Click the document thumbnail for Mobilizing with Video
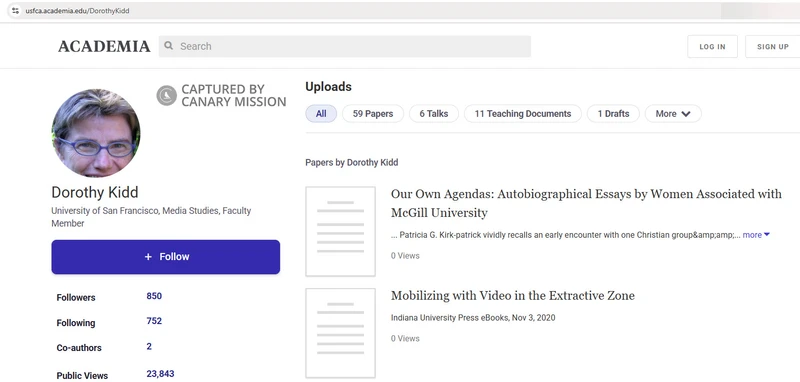Screen dimensions: 800x382 pyautogui.click(x=340, y=333)
